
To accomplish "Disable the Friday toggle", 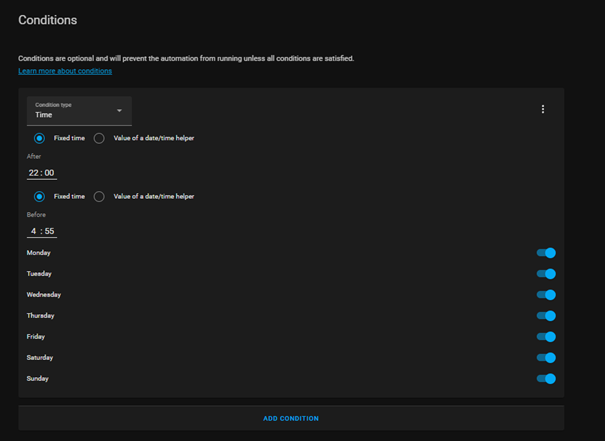I will (546, 337).
